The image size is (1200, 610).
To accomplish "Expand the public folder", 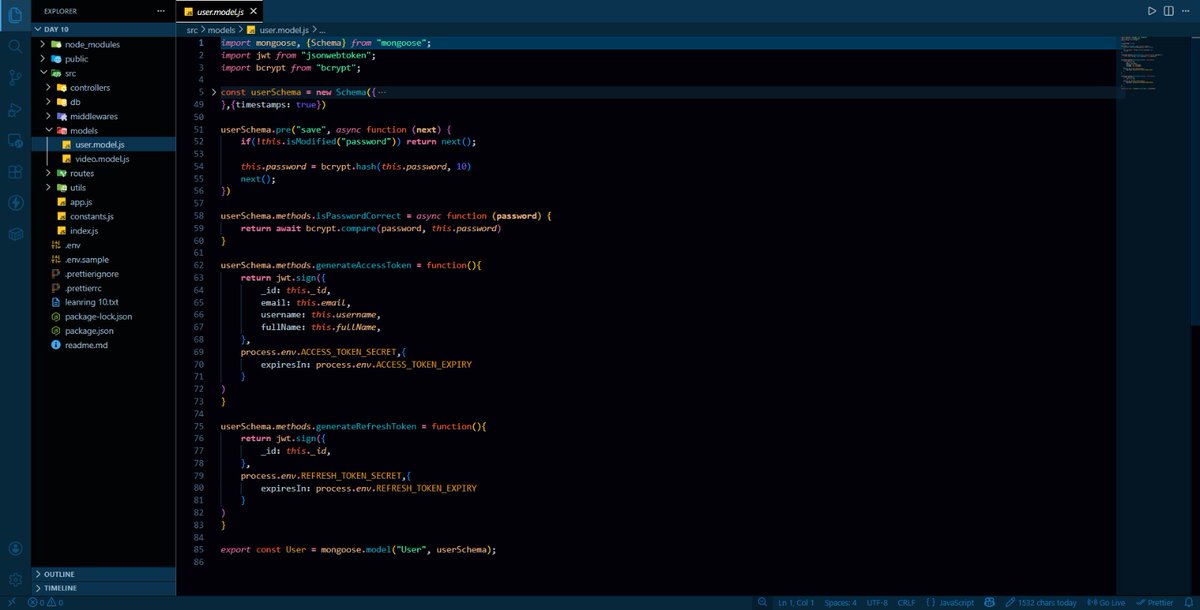I will point(103,58).
